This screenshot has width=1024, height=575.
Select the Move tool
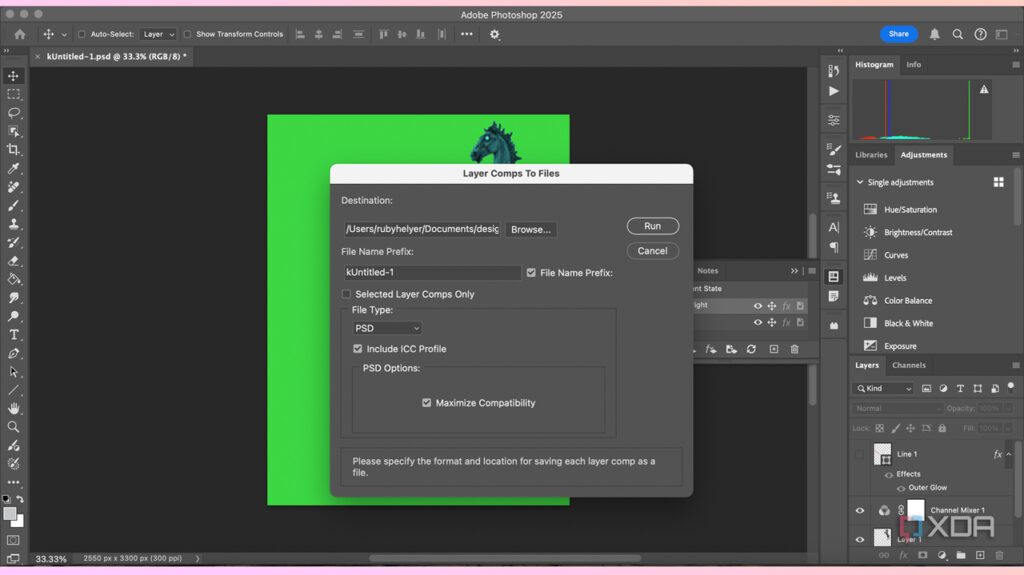click(x=13, y=76)
